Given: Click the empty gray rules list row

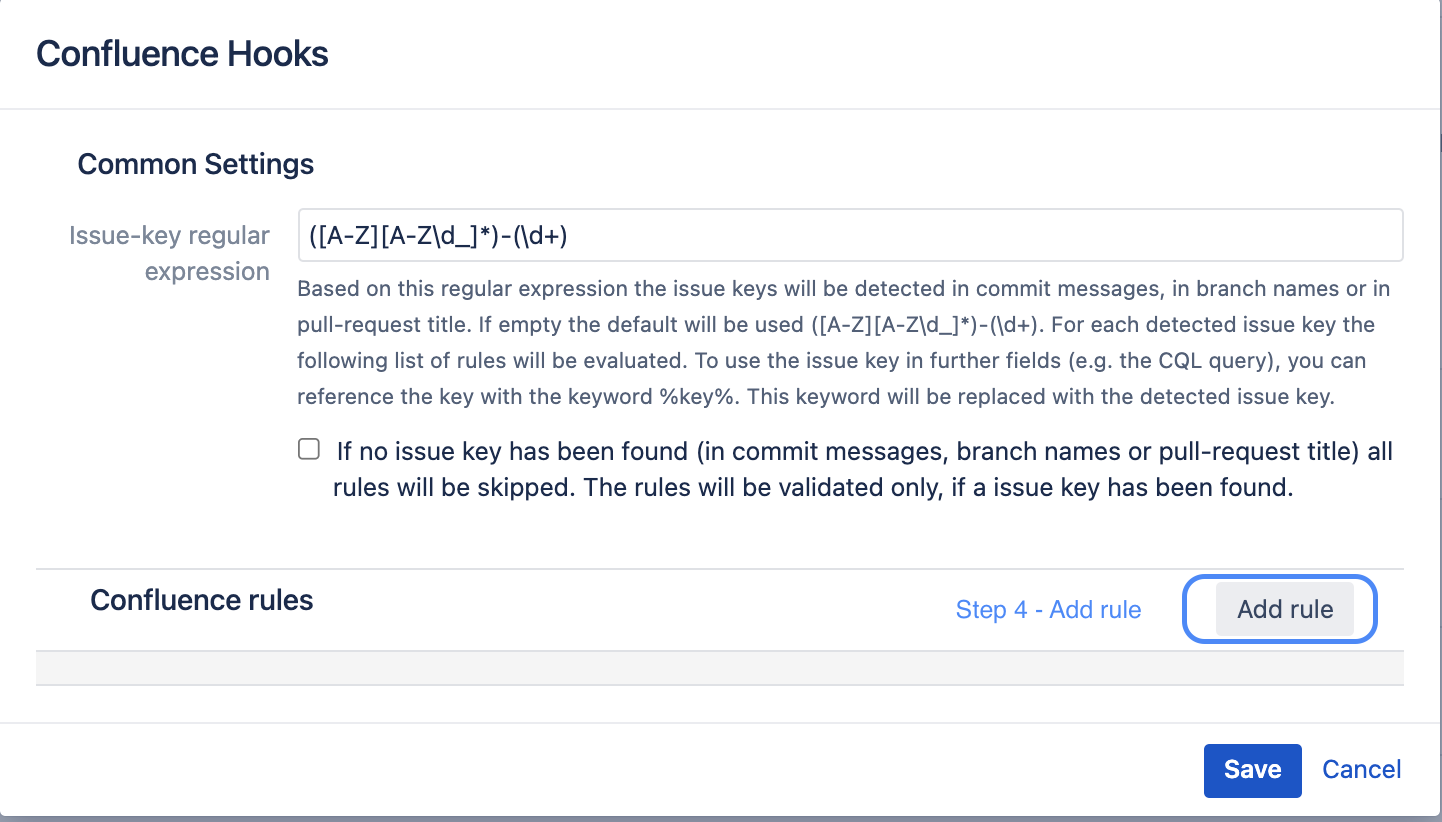Looking at the screenshot, I should (719, 668).
